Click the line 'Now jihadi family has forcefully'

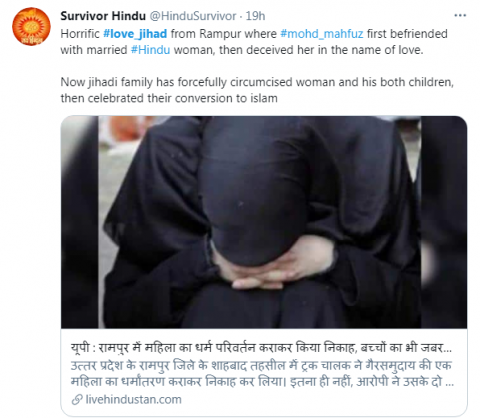[x=257, y=82]
